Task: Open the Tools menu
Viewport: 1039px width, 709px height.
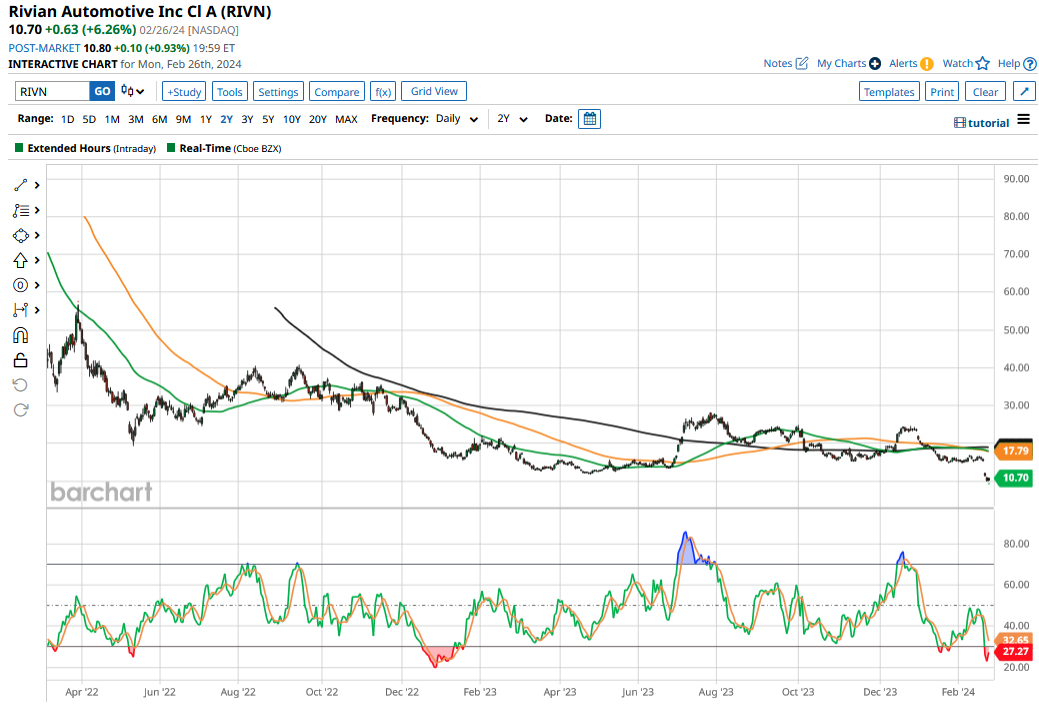Action: pyautogui.click(x=229, y=92)
